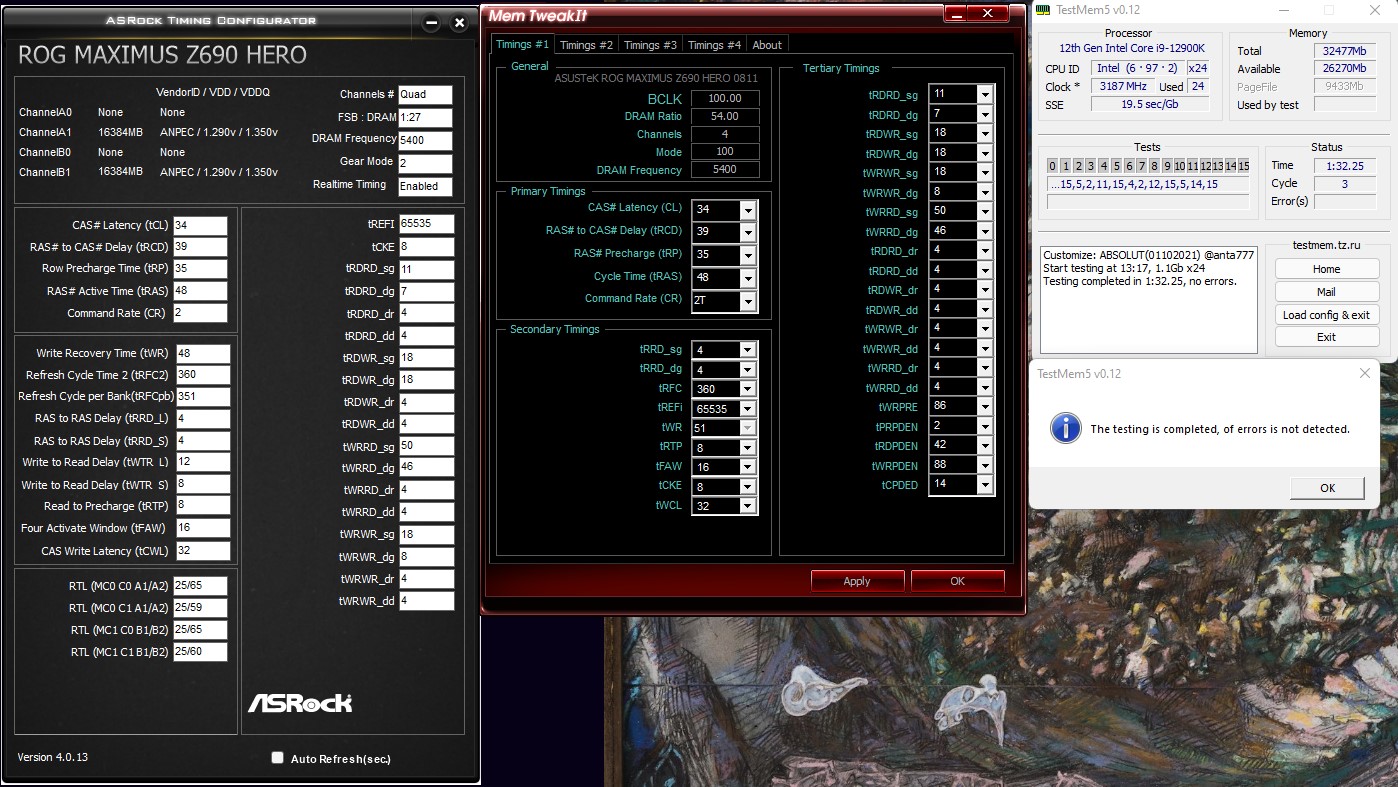Switch to the Timings #2 tab
The image size is (1398, 787).
(586, 45)
